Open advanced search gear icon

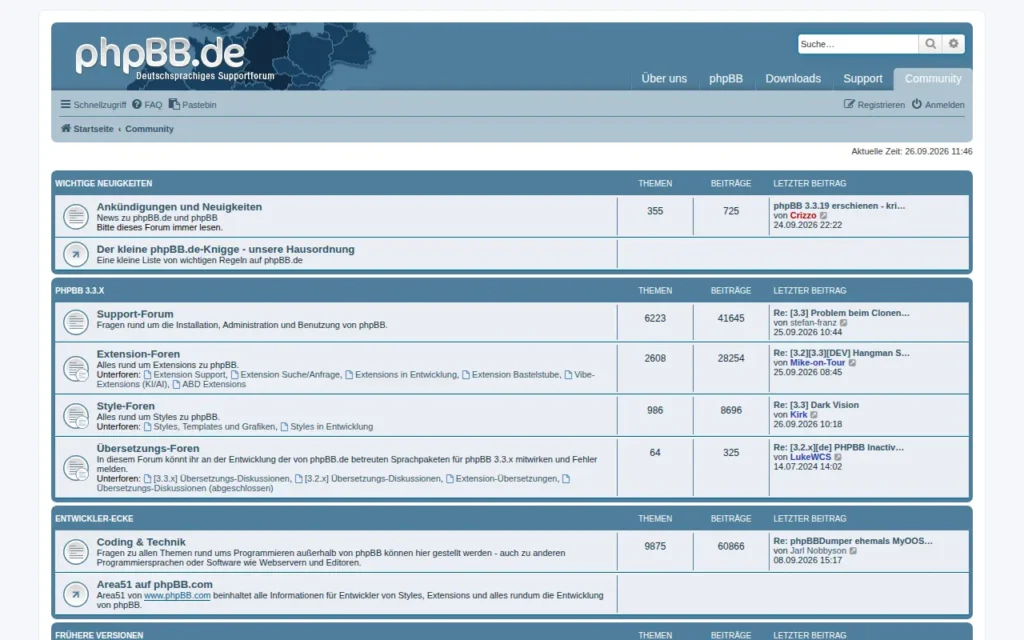pos(953,44)
